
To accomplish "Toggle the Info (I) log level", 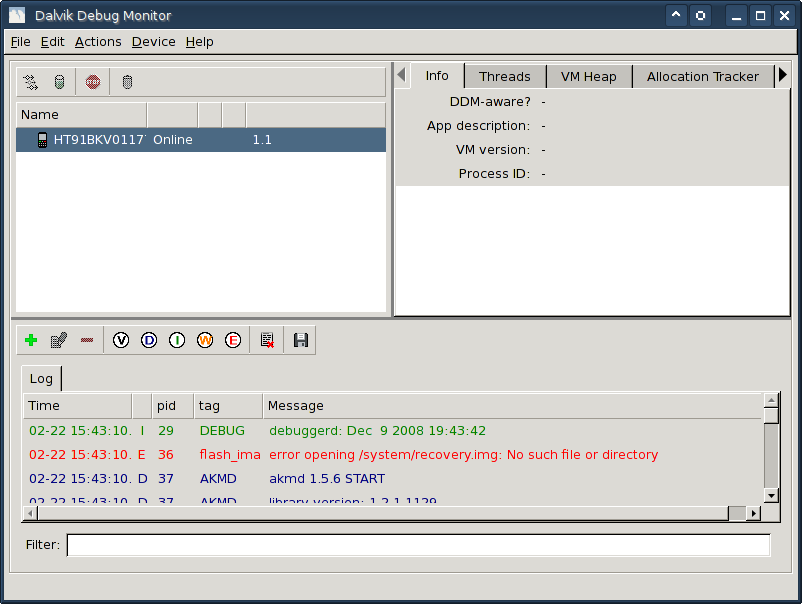I will [177, 340].
